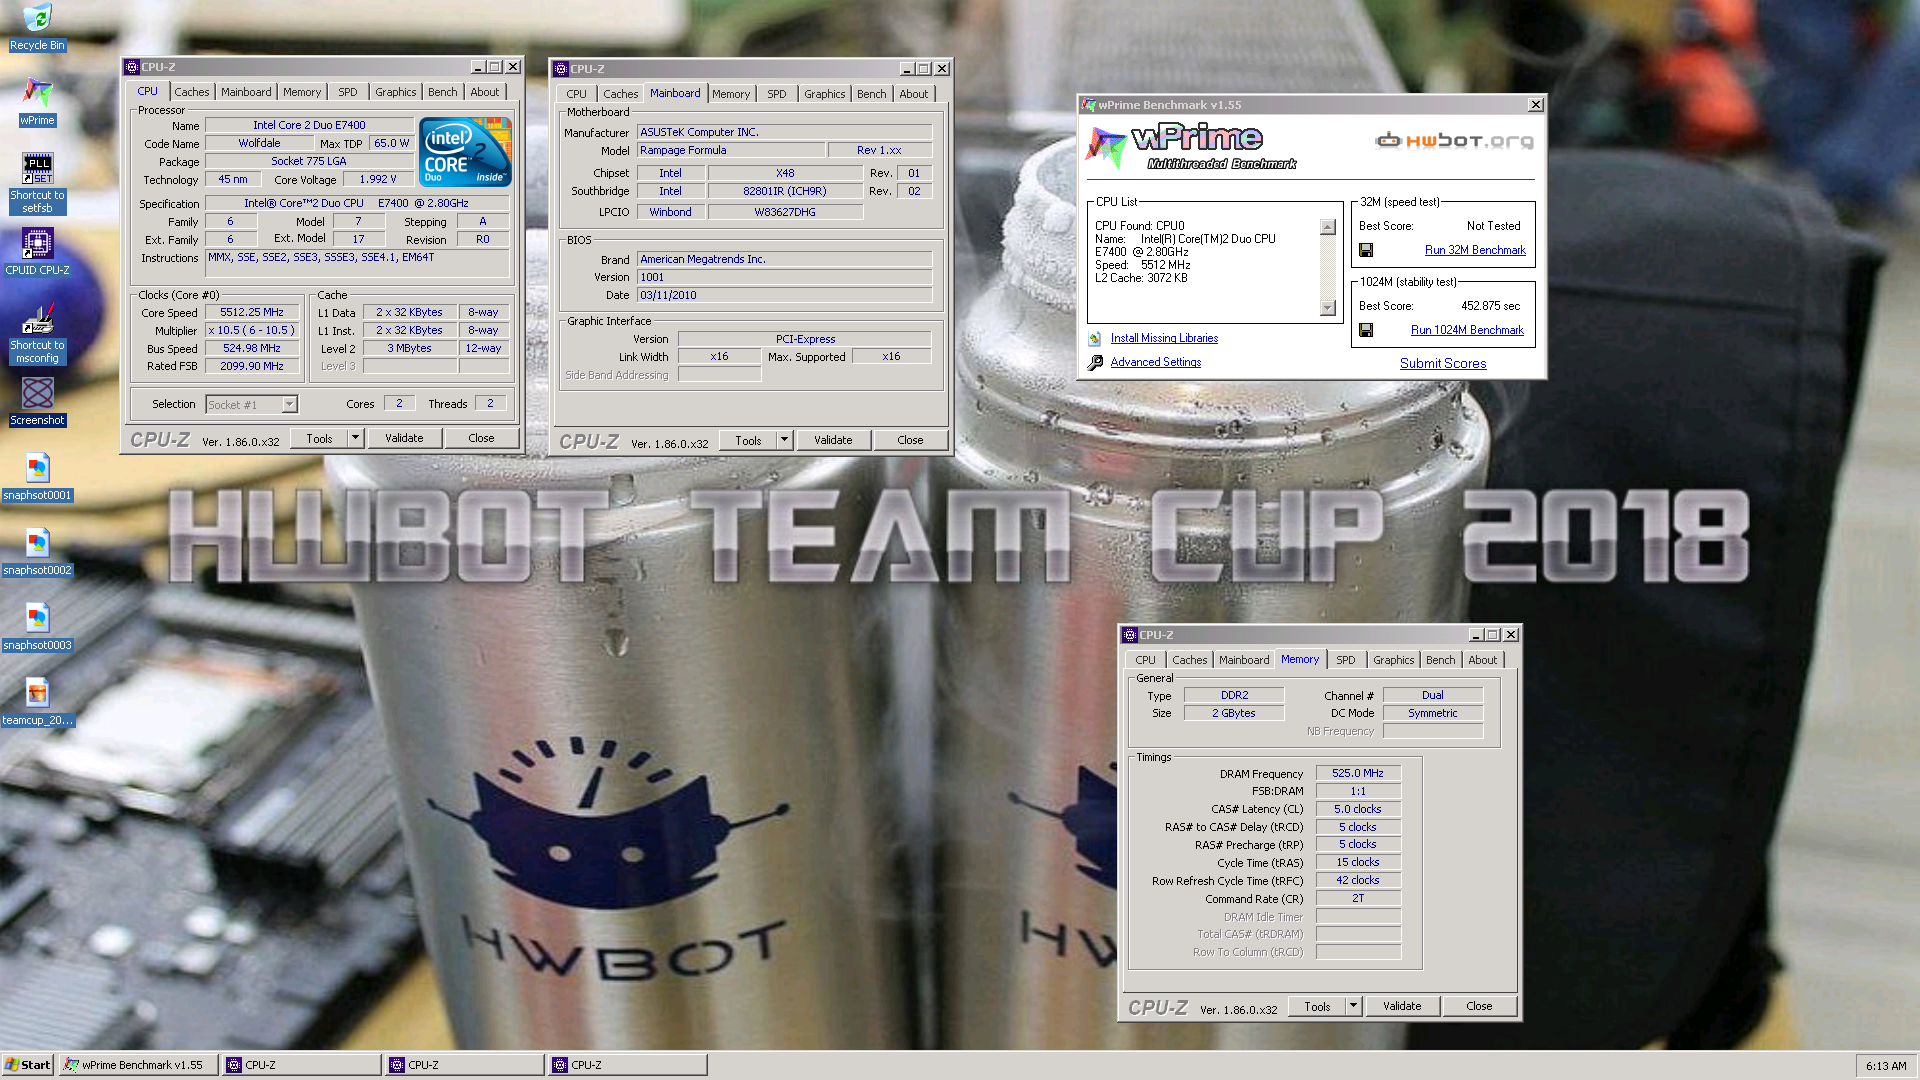
Task: Open Advanced Settings link in wPrime
Action: [x=1155, y=362]
